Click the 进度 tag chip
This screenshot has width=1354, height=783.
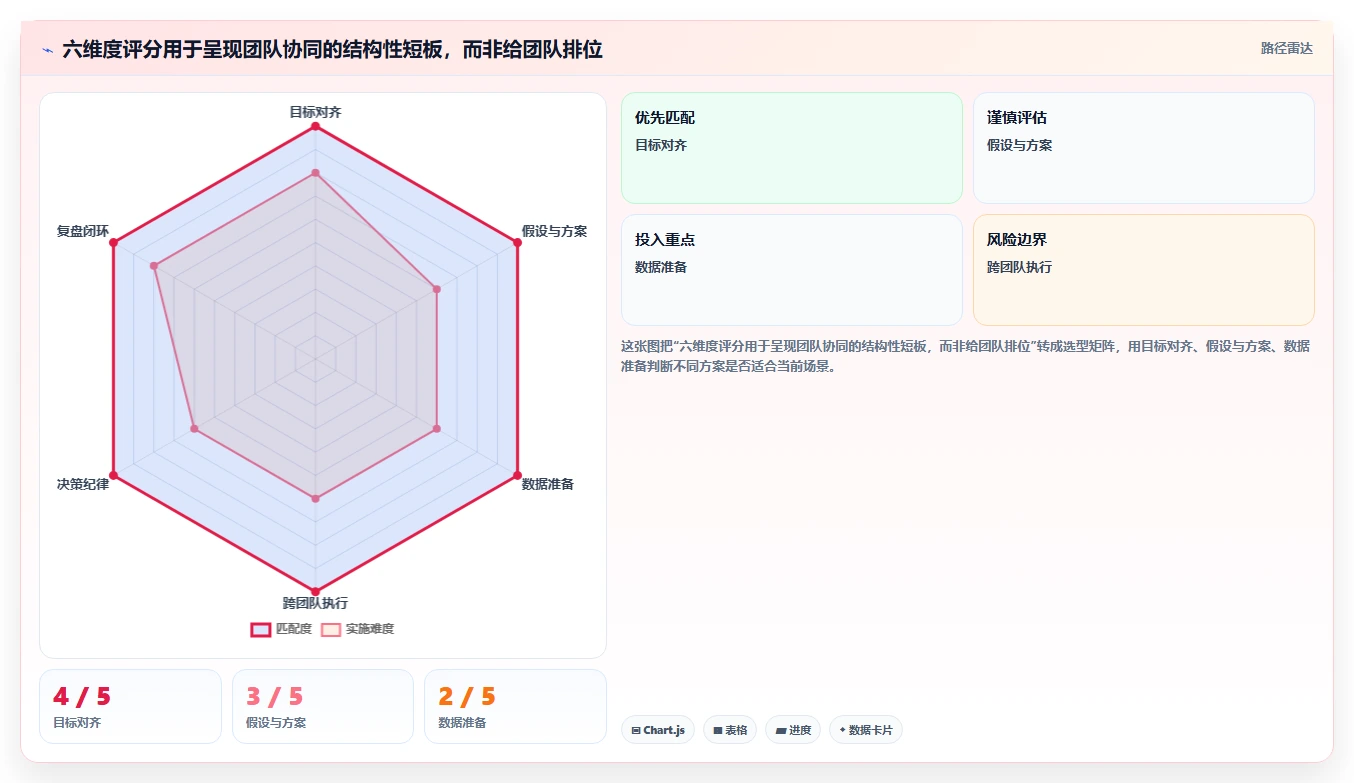point(793,730)
